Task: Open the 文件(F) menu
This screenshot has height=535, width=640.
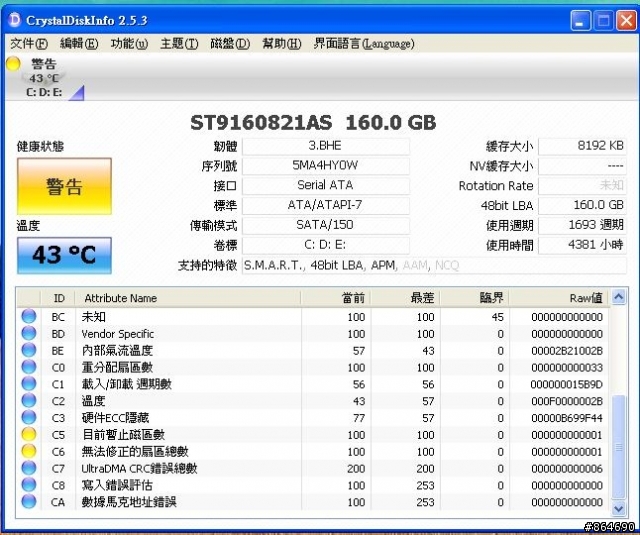Action: (x=29, y=43)
